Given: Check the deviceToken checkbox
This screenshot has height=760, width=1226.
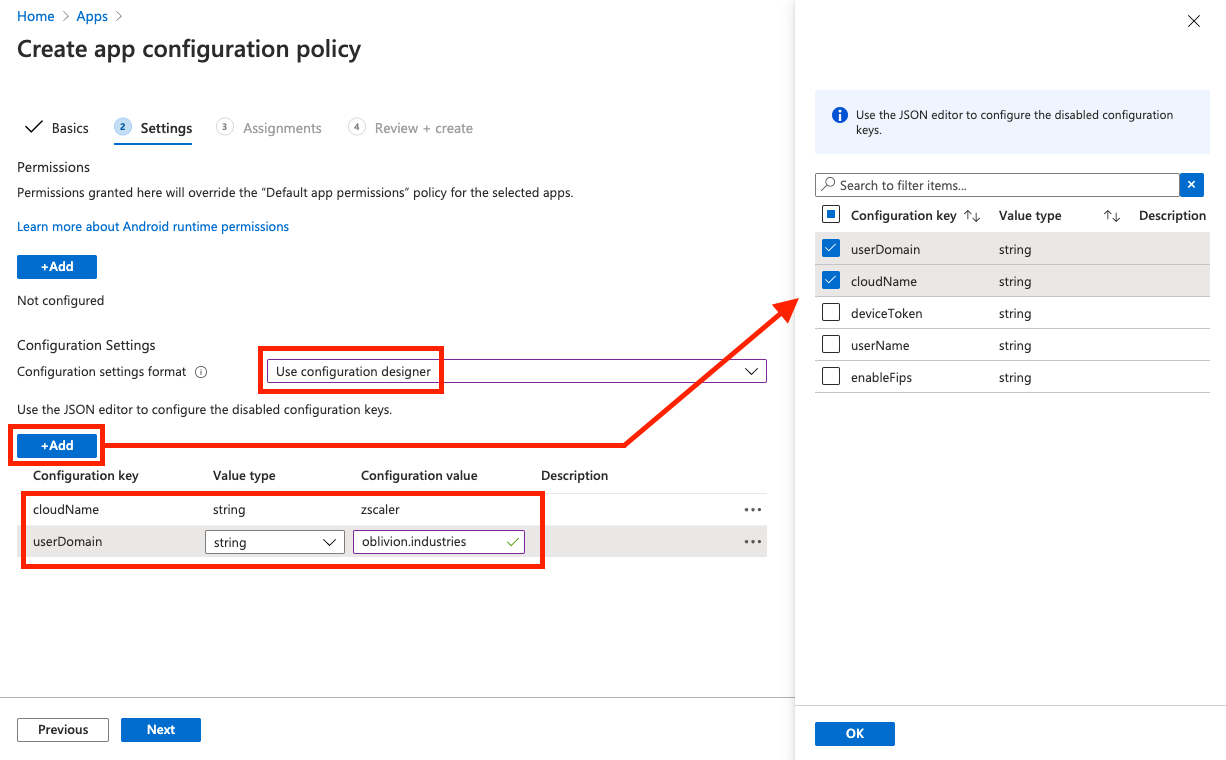Looking at the screenshot, I should (x=831, y=313).
